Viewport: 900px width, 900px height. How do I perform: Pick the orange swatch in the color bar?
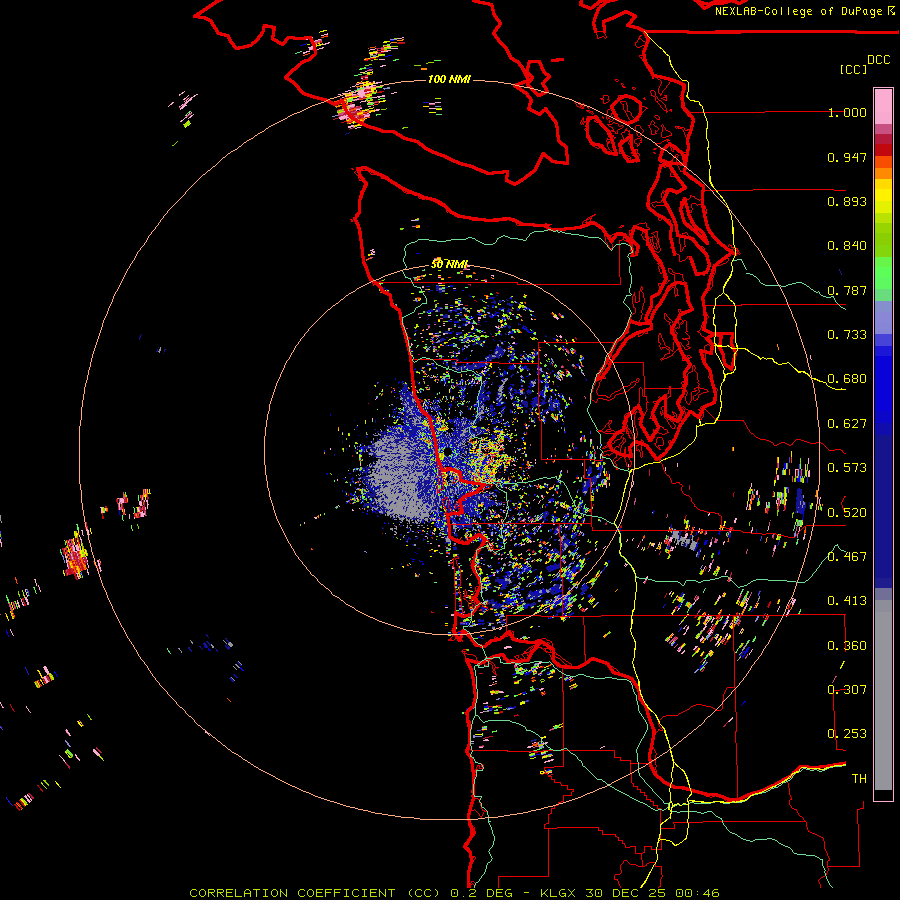pos(883,173)
